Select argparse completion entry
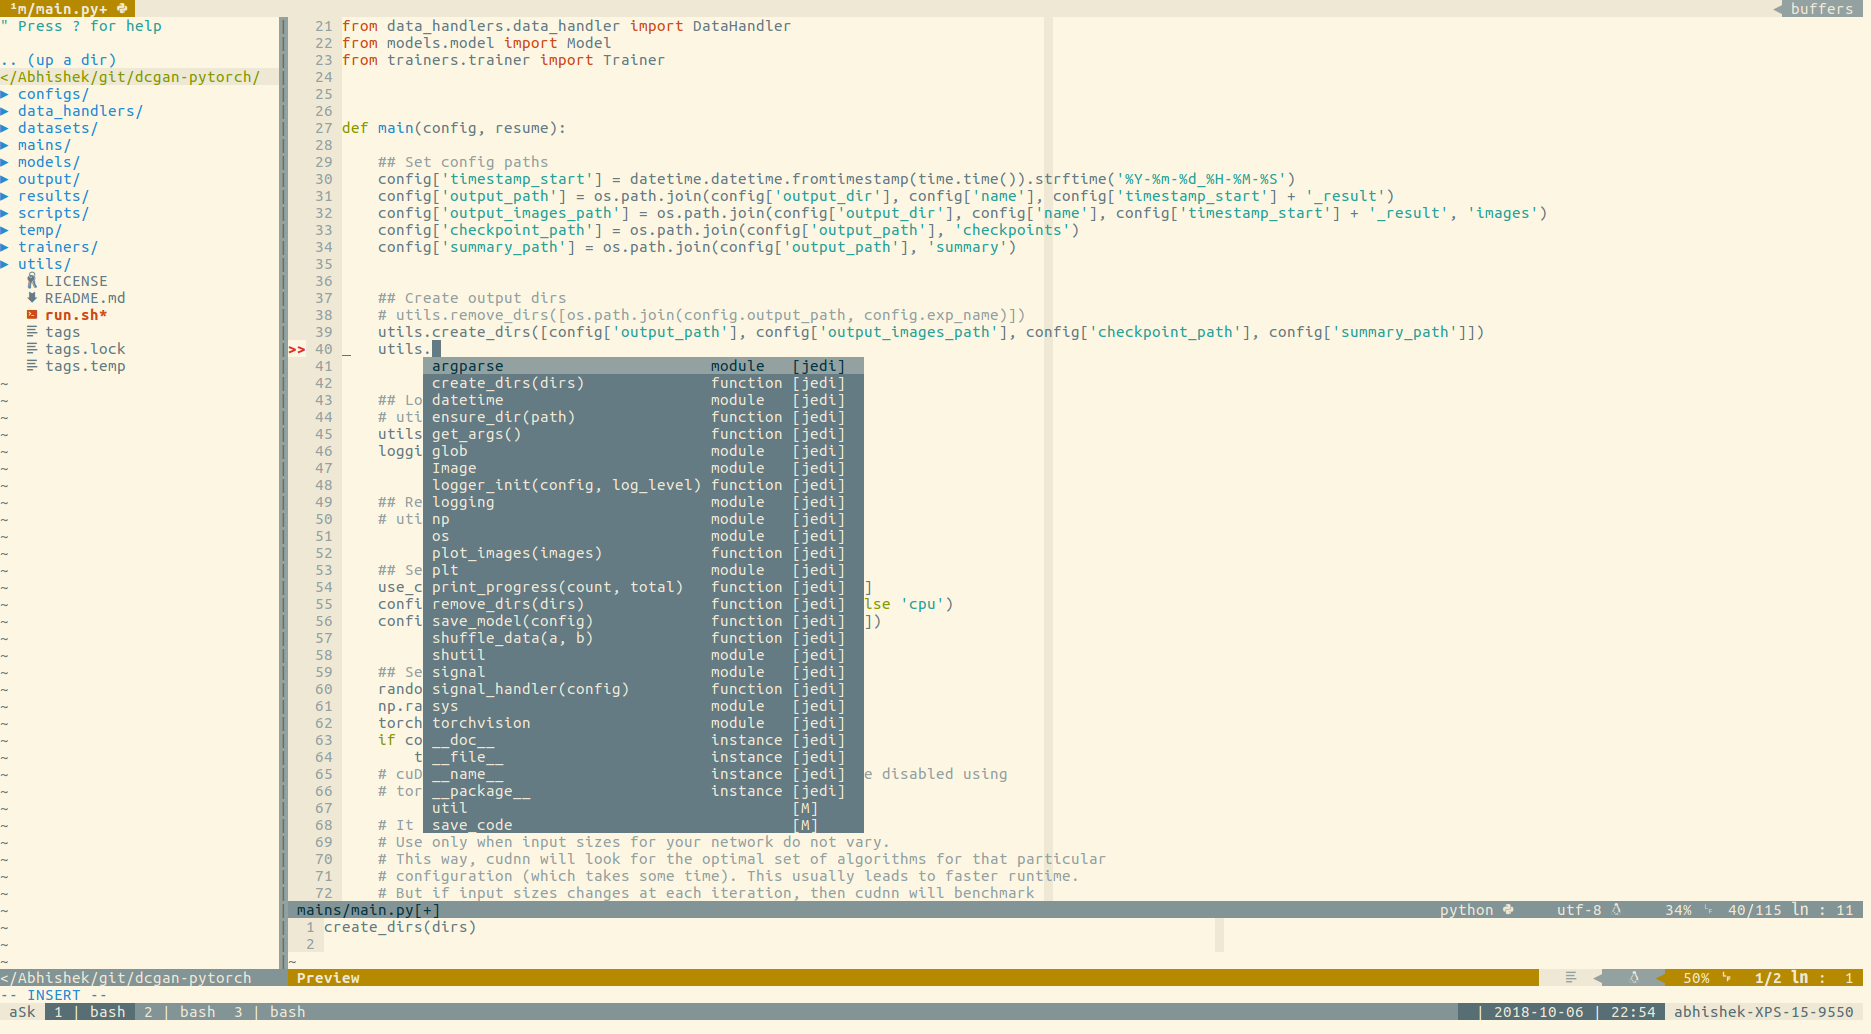1871x1034 pixels. (x=643, y=366)
